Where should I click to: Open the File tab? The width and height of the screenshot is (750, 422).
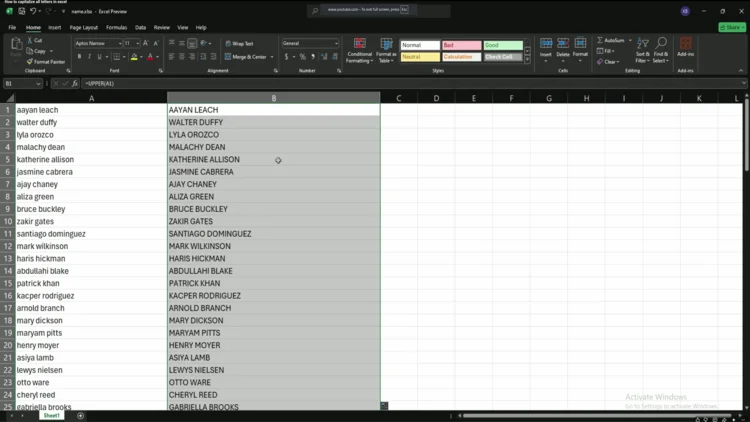coord(12,28)
